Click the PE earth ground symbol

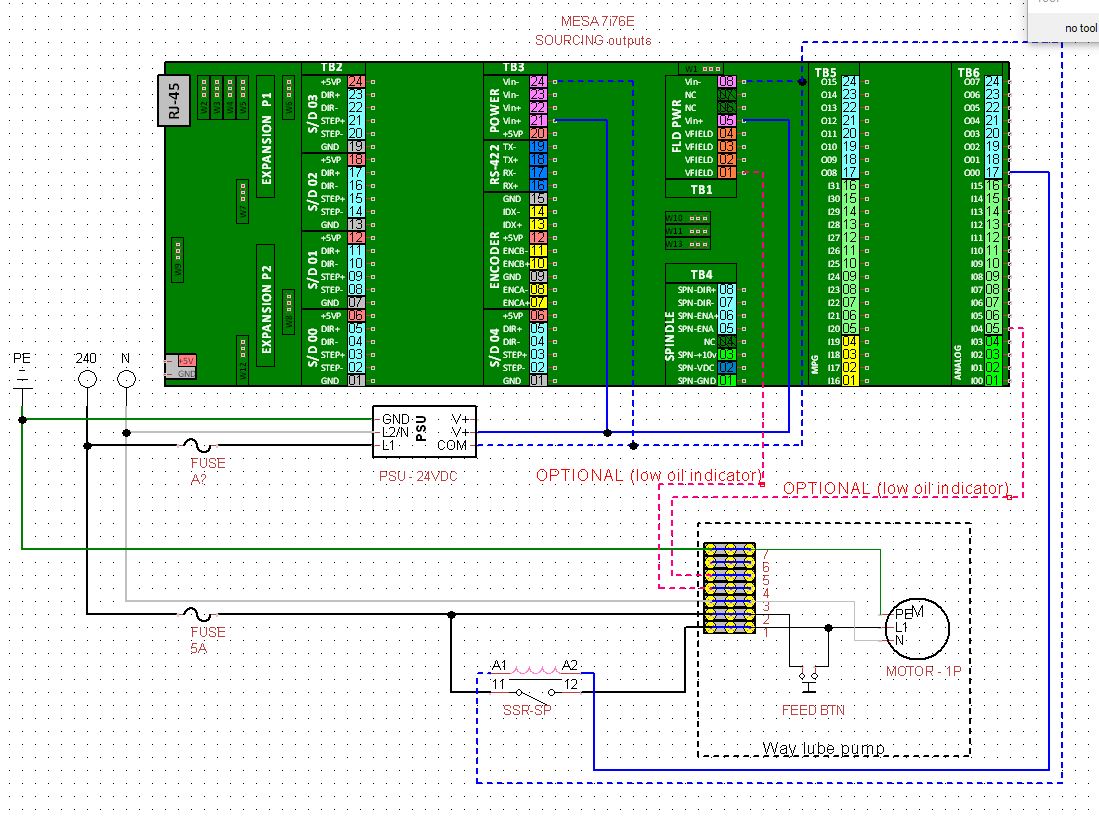pos(22,379)
